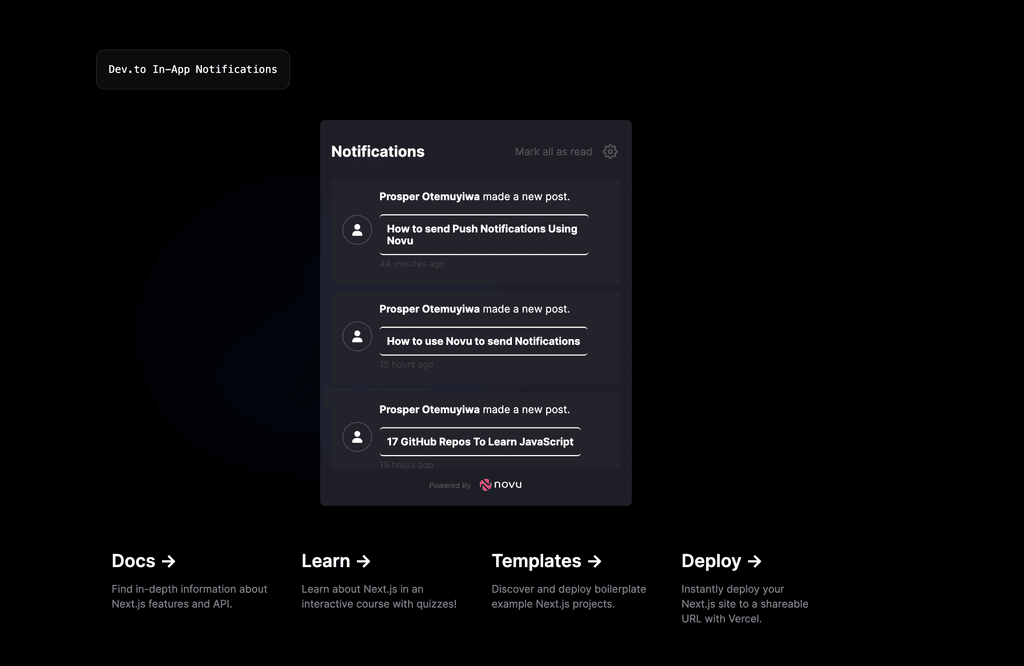Click the avatar on the GitHub Repos notification
The width and height of the screenshot is (1024, 666).
357,437
